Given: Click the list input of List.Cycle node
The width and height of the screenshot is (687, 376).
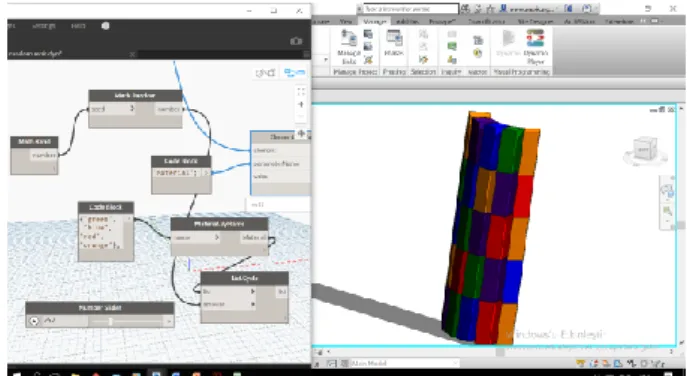Looking at the screenshot, I should 228,291.
